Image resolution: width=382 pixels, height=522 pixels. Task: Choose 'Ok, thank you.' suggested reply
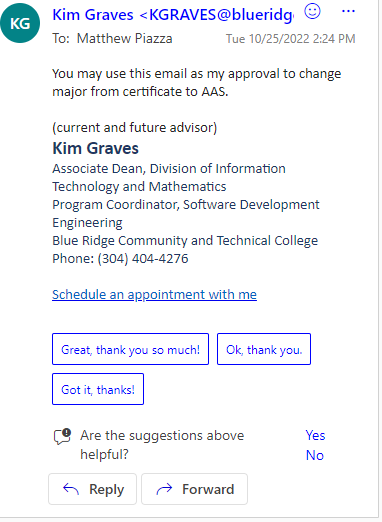[x=264, y=349]
